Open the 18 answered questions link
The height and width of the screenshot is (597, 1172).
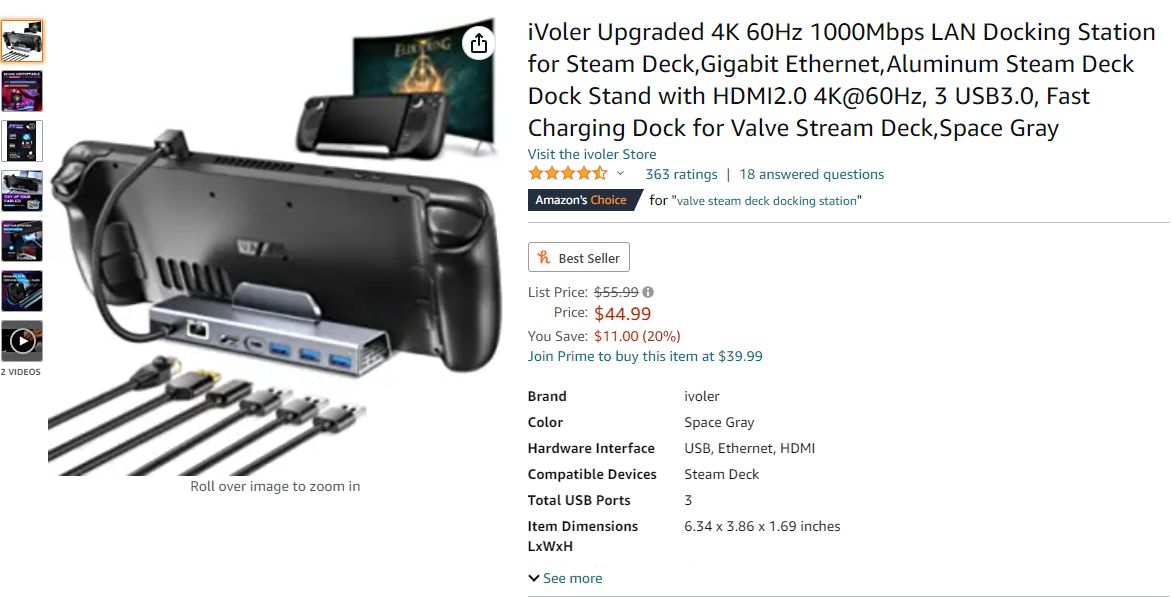tap(811, 174)
